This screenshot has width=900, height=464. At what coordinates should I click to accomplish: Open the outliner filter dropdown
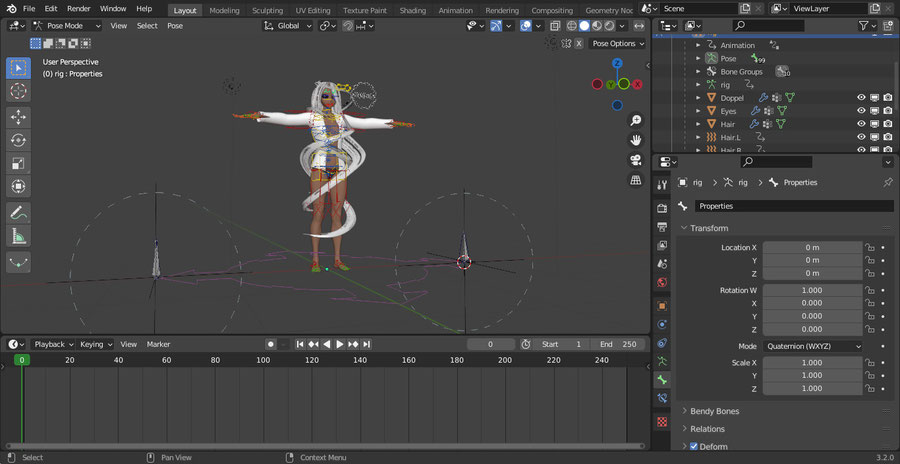pyautogui.click(x=867, y=26)
